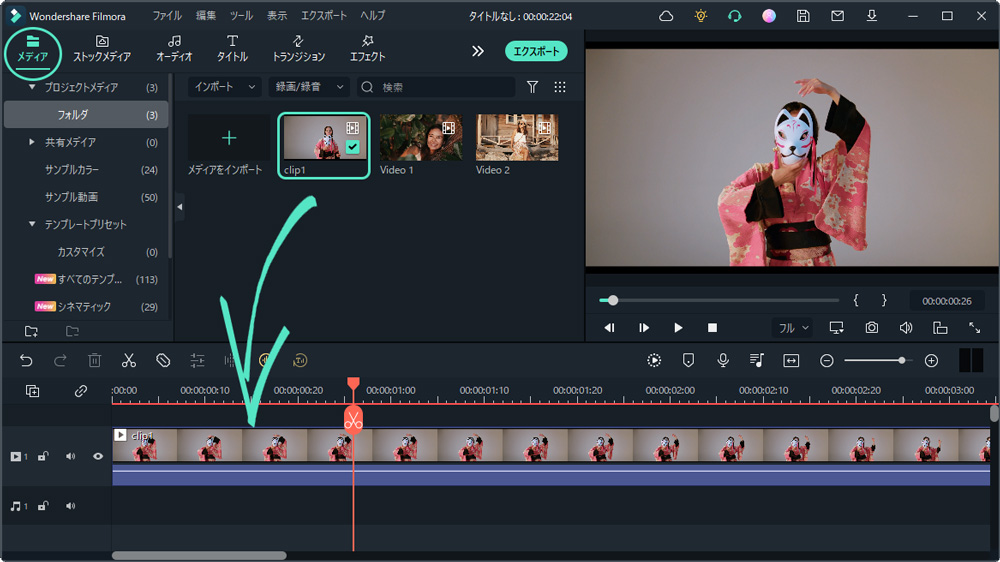
Task: Open the ファイル menu
Action: coord(167,15)
